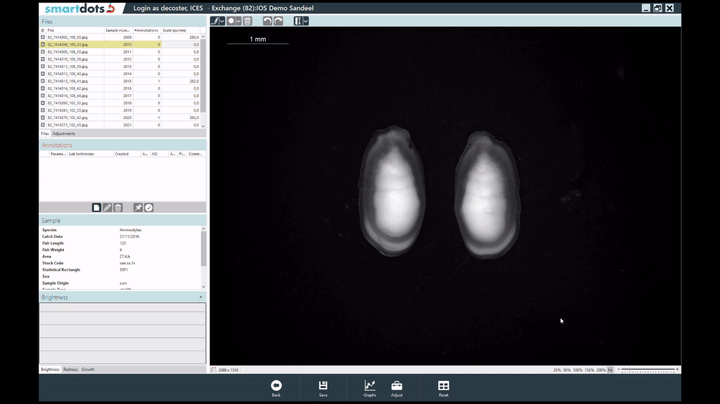Click the trash icon in the image toolbar
The width and height of the screenshot is (720, 404).
247,20
